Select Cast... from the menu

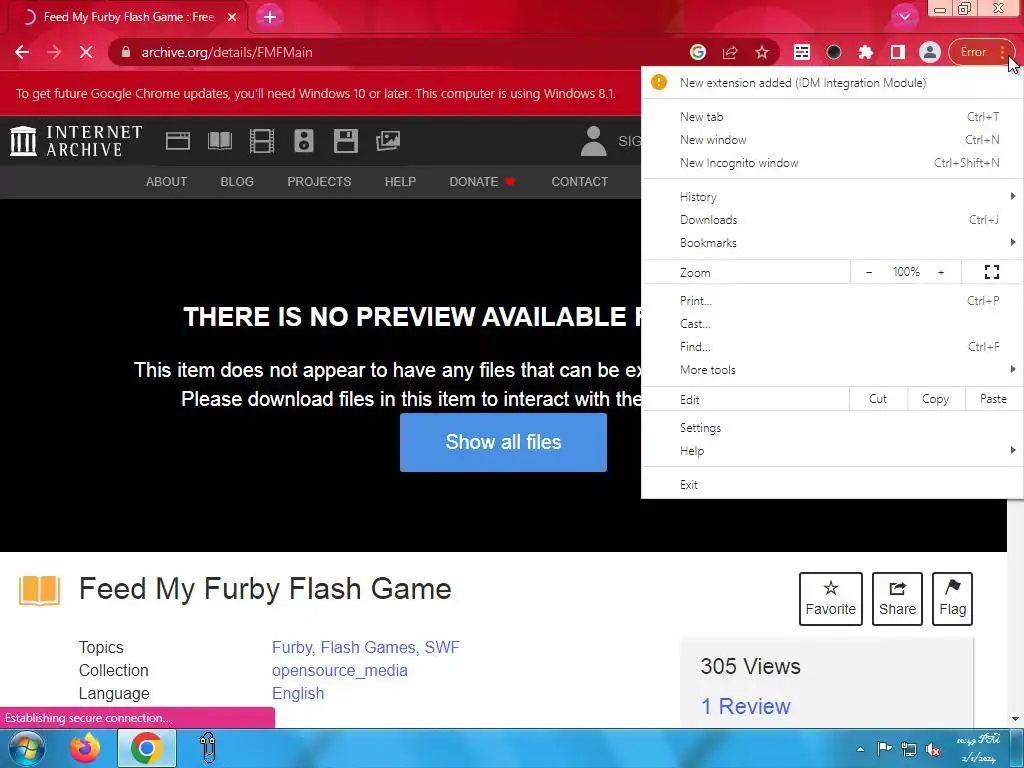tap(832, 324)
